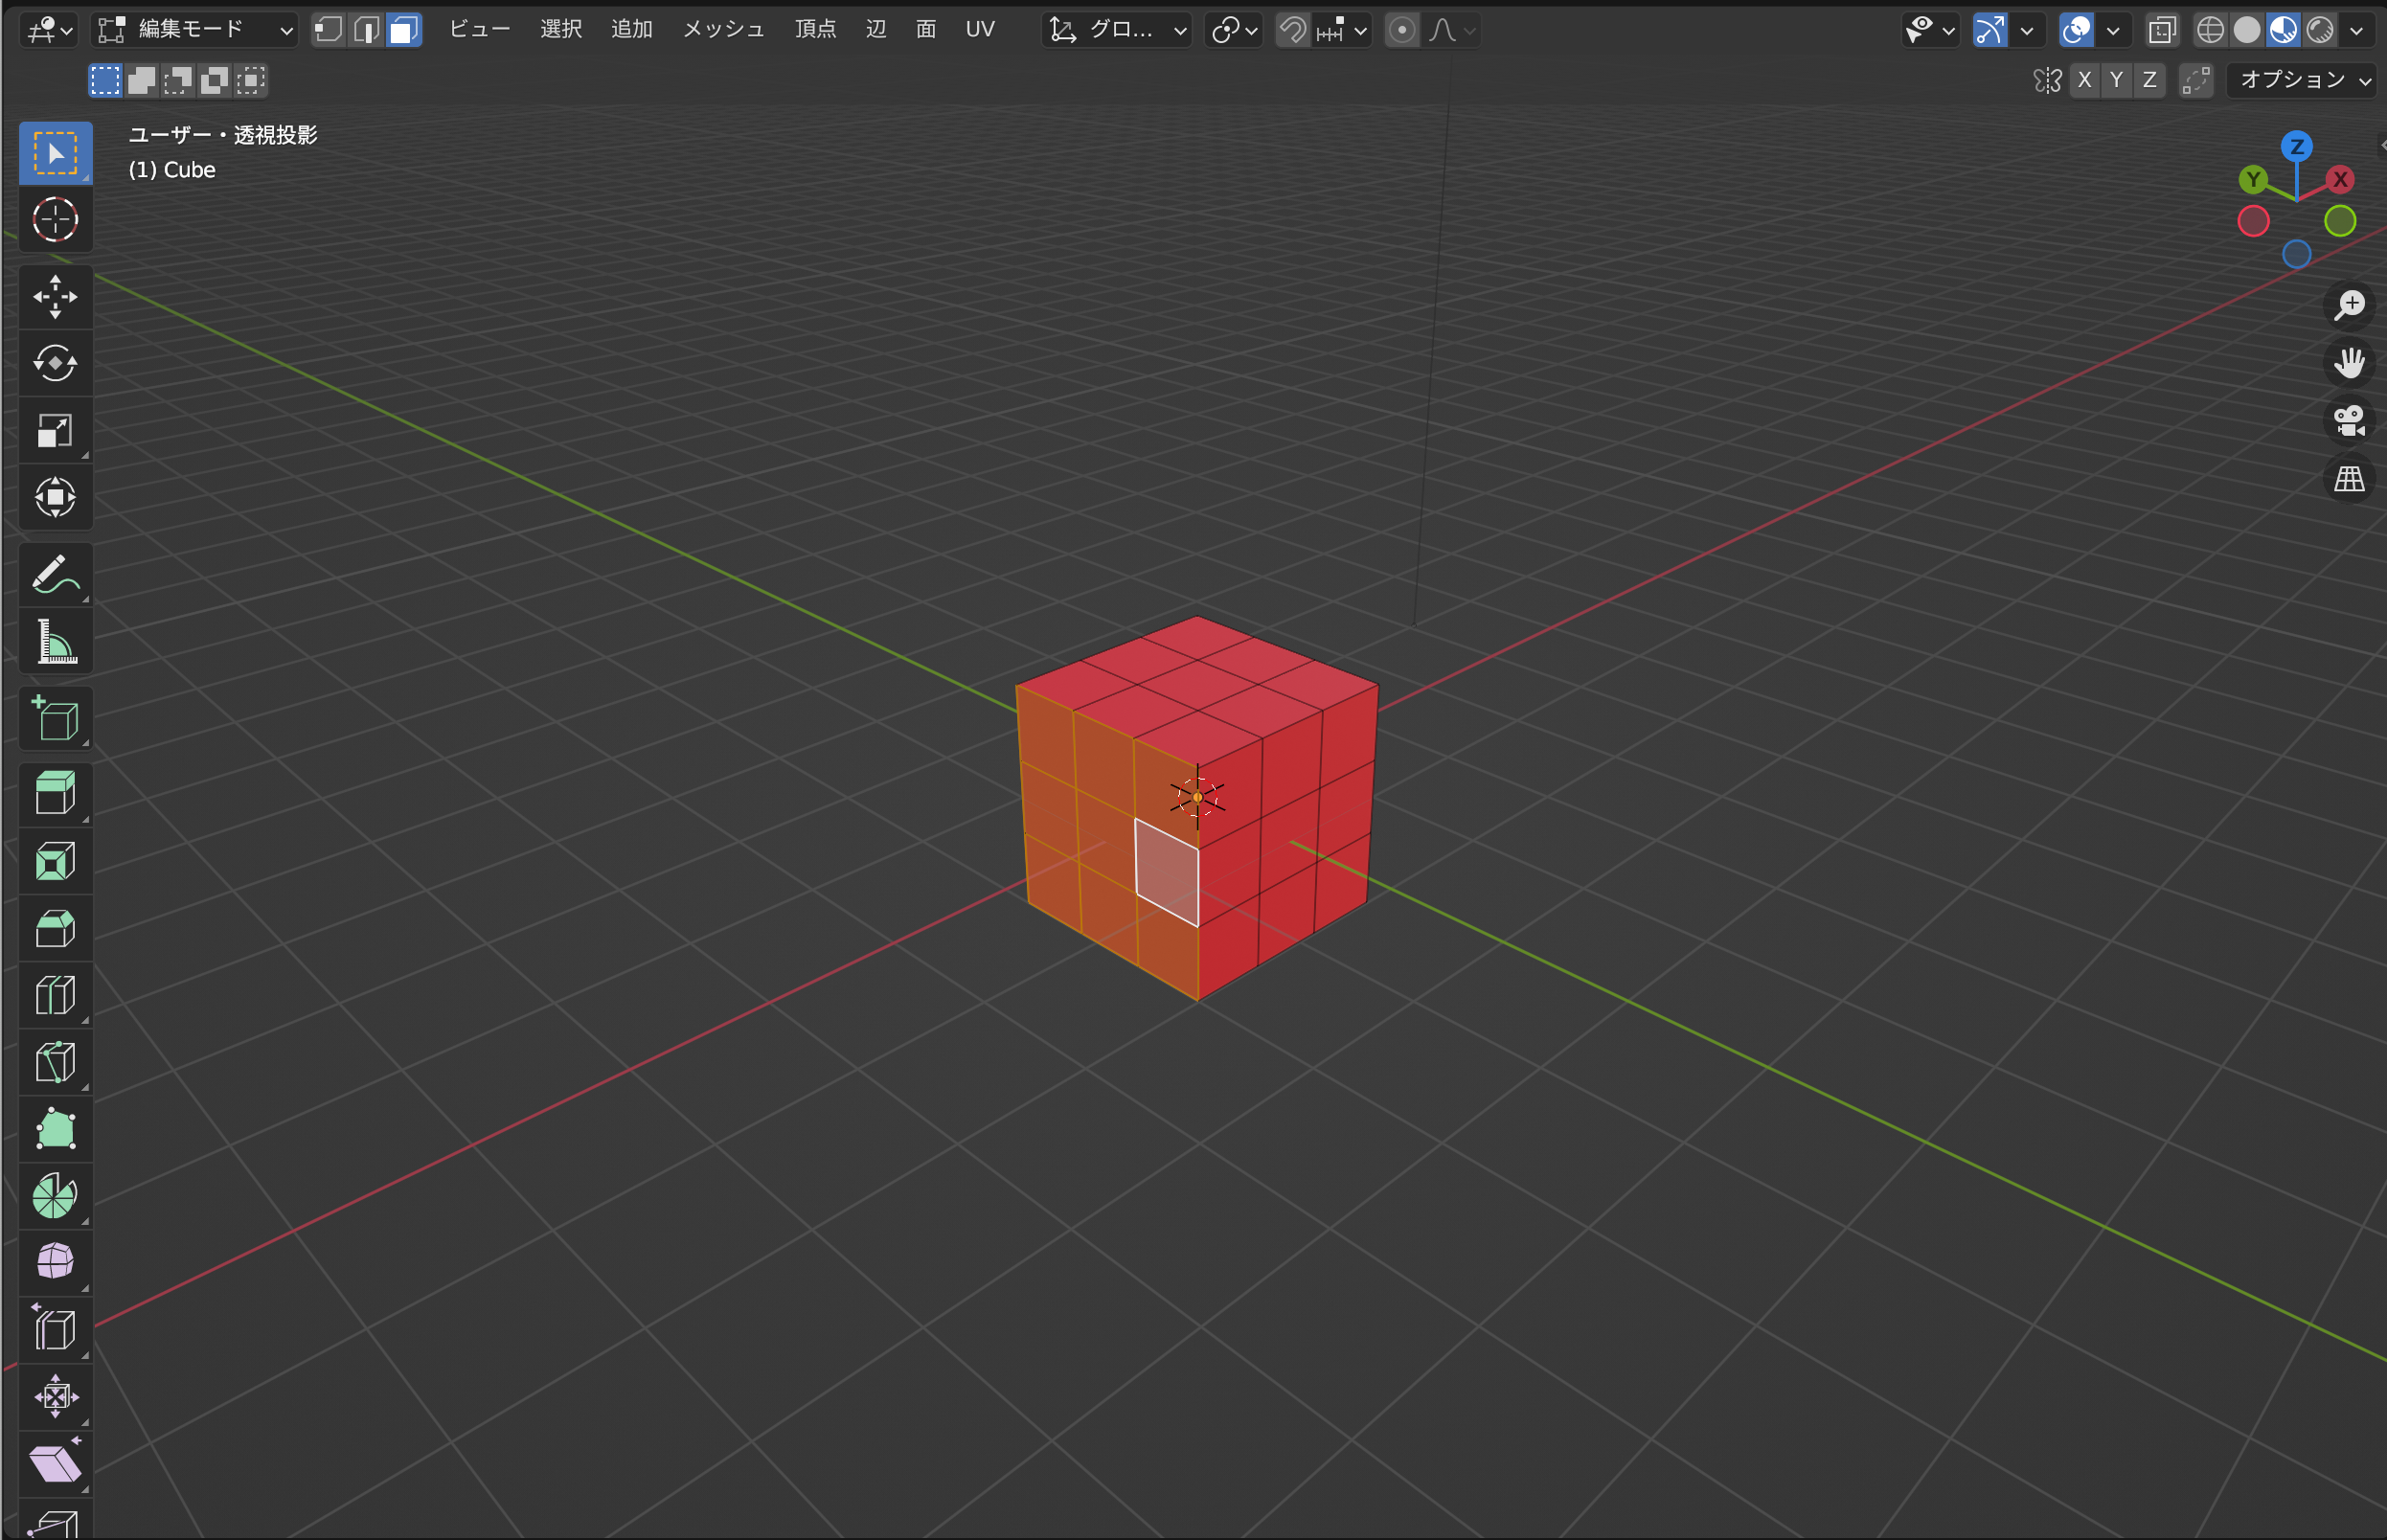Toggle proportional editing

tap(1402, 30)
